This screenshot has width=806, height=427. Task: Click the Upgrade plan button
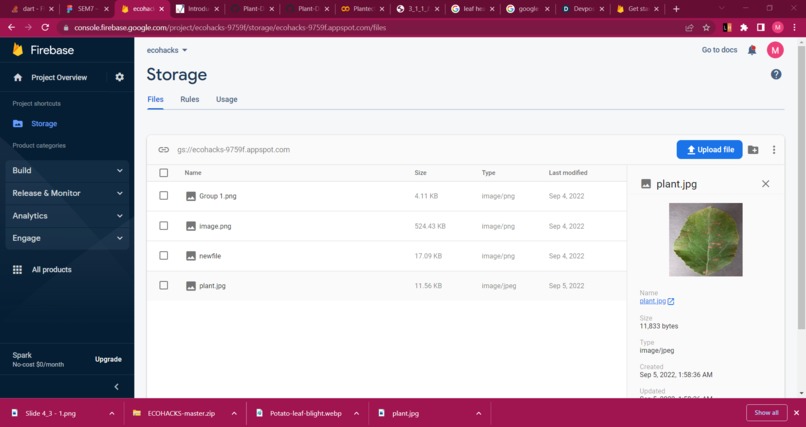[x=108, y=360]
